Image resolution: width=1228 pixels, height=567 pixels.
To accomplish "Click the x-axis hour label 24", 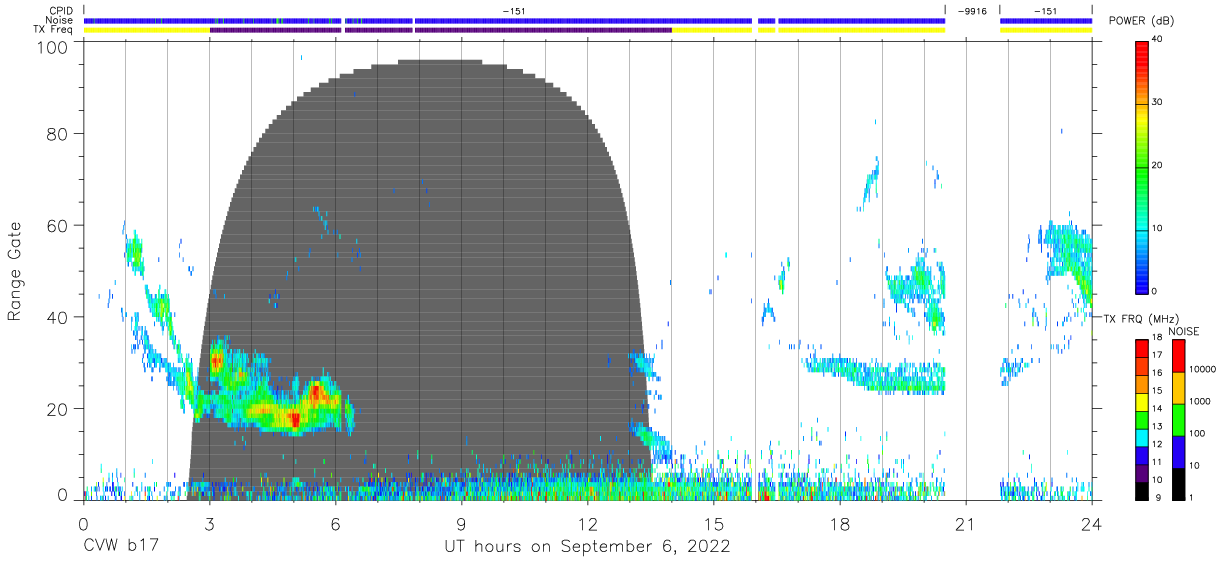I will point(1092,524).
